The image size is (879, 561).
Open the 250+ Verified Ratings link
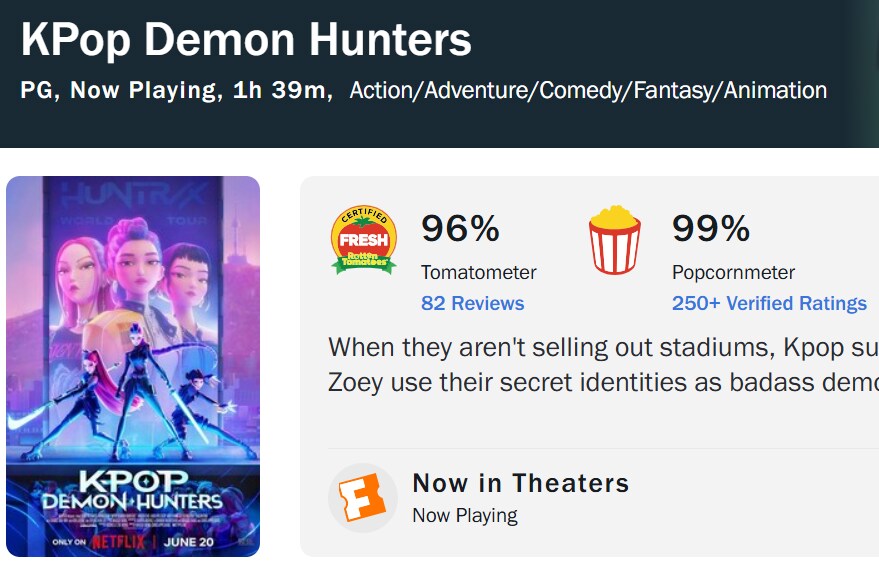pos(769,303)
